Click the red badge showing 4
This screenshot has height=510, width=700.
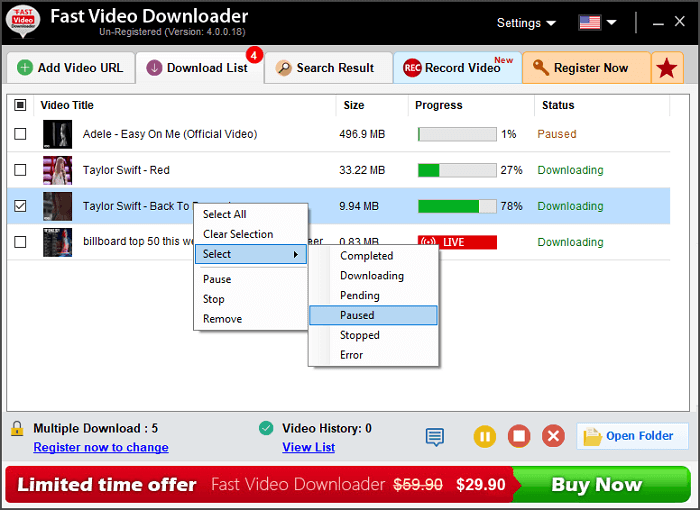click(254, 55)
